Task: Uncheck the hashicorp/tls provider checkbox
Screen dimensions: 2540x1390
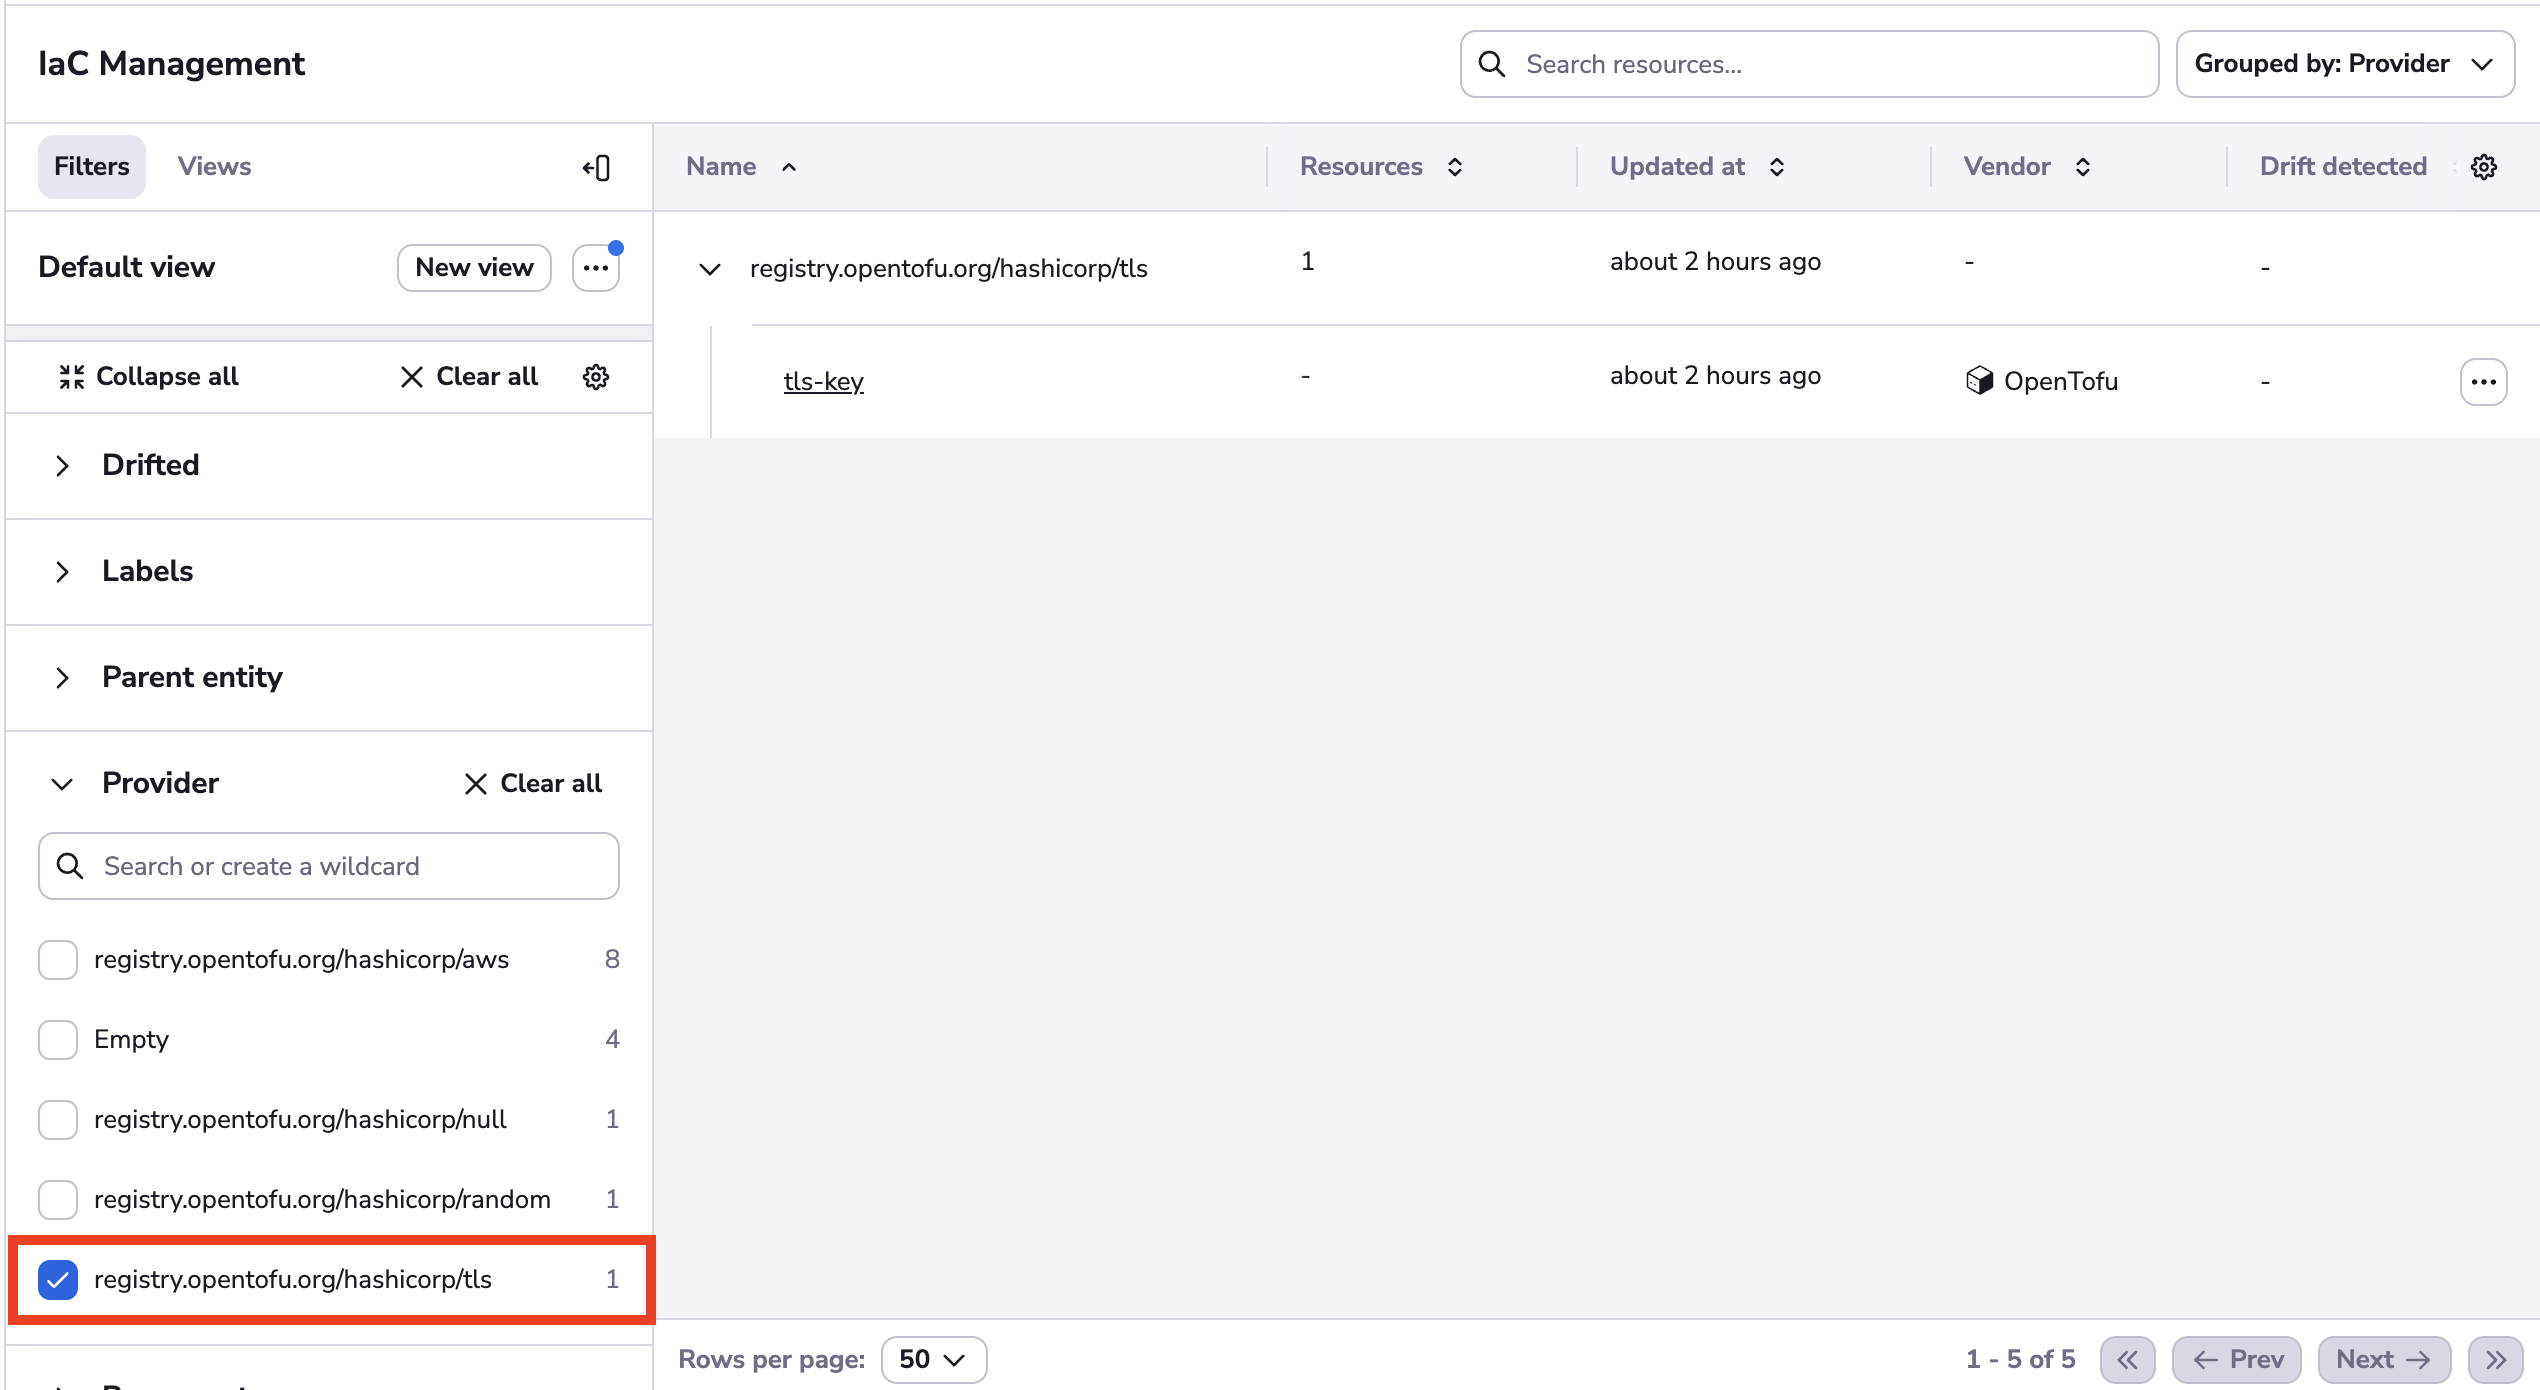Action: pos(58,1280)
